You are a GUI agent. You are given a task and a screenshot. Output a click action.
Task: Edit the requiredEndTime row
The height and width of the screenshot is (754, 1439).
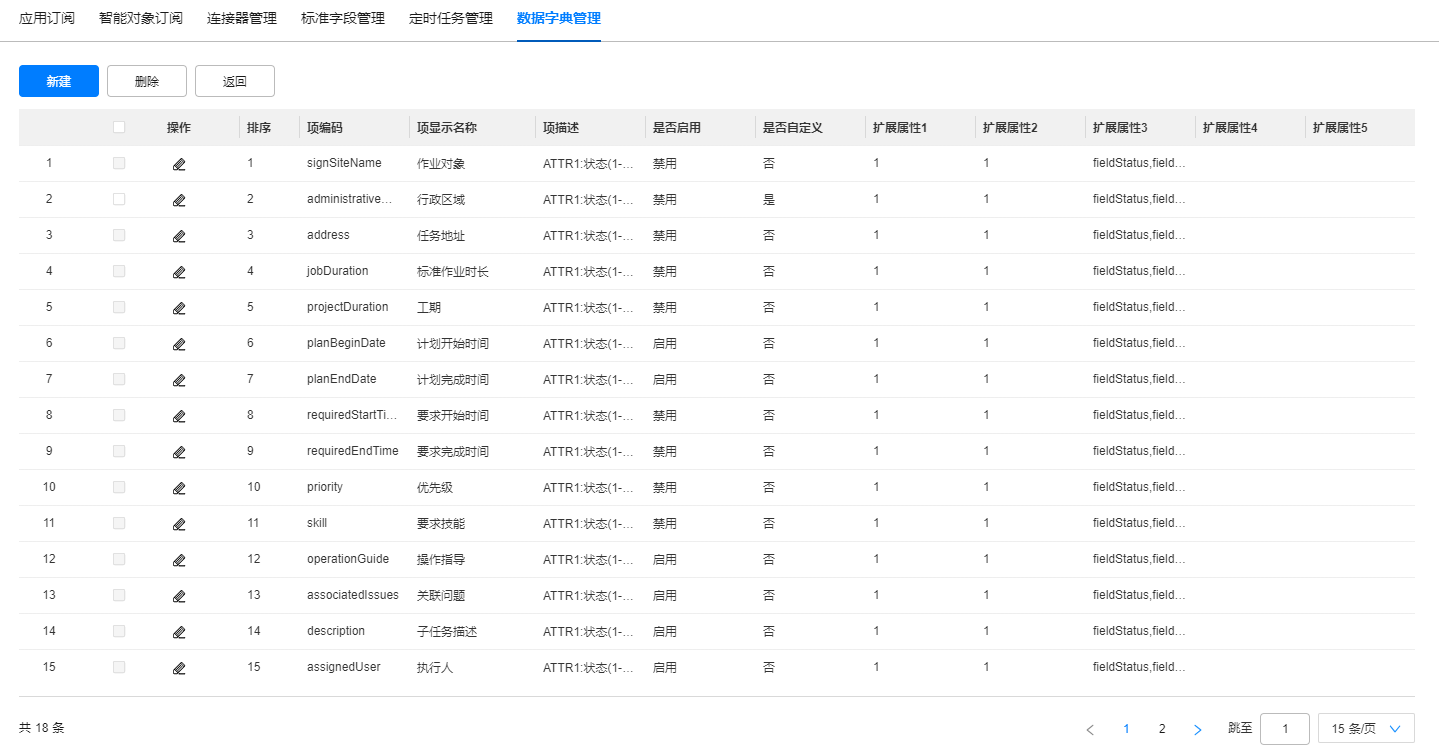[x=179, y=452]
